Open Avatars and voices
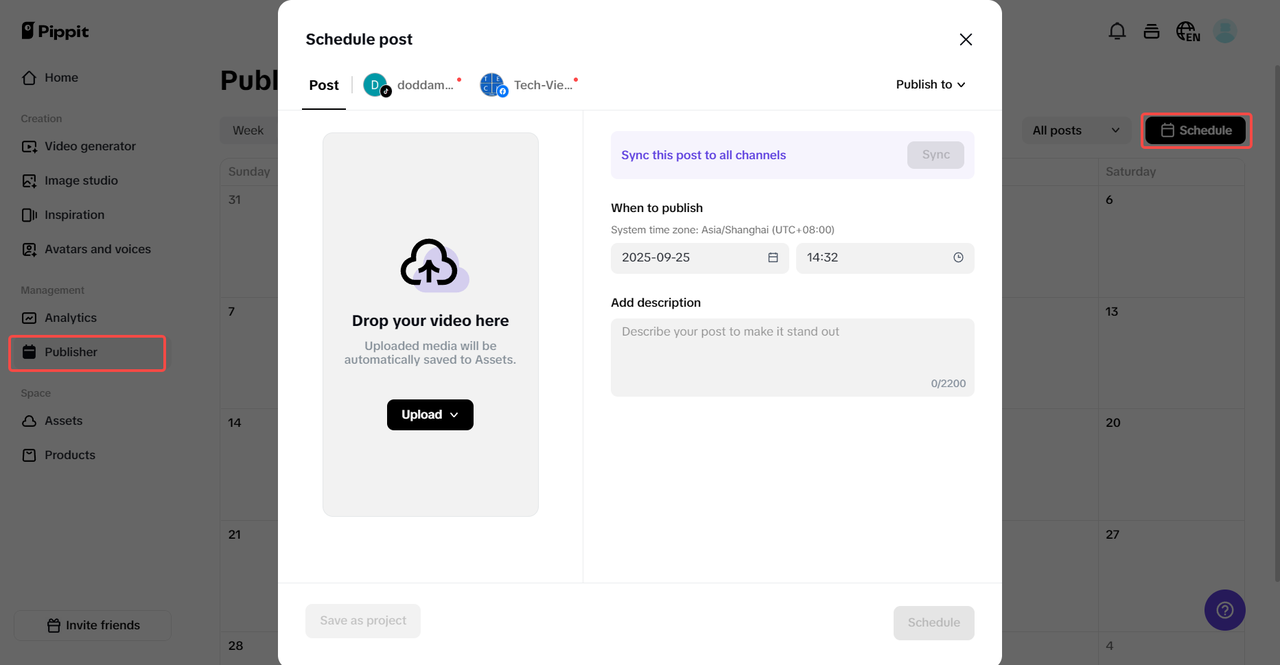This screenshot has width=1280, height=665. 96,248
